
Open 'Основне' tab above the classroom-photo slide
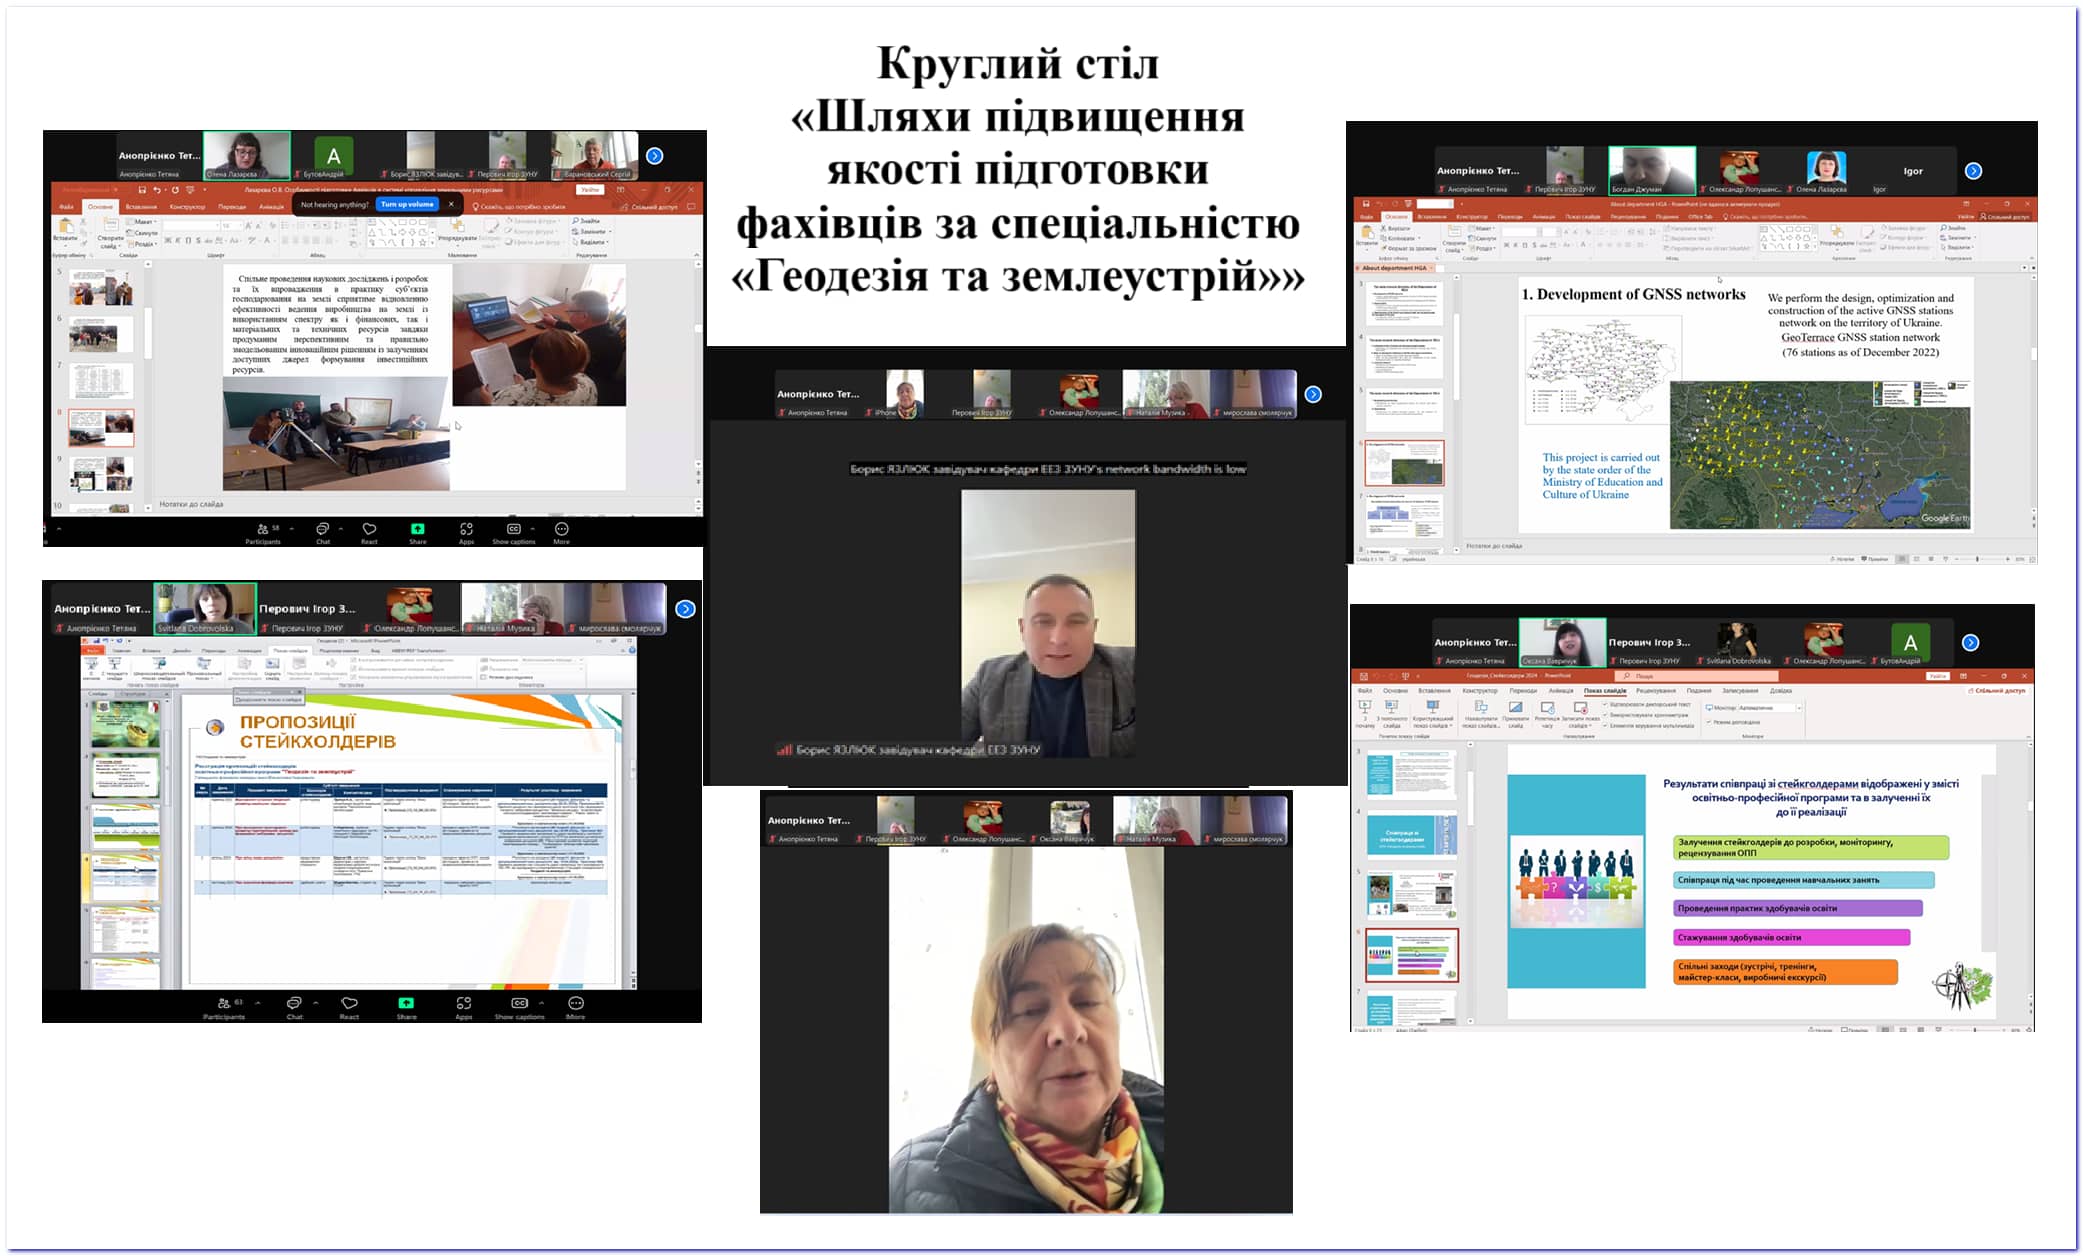100,207
